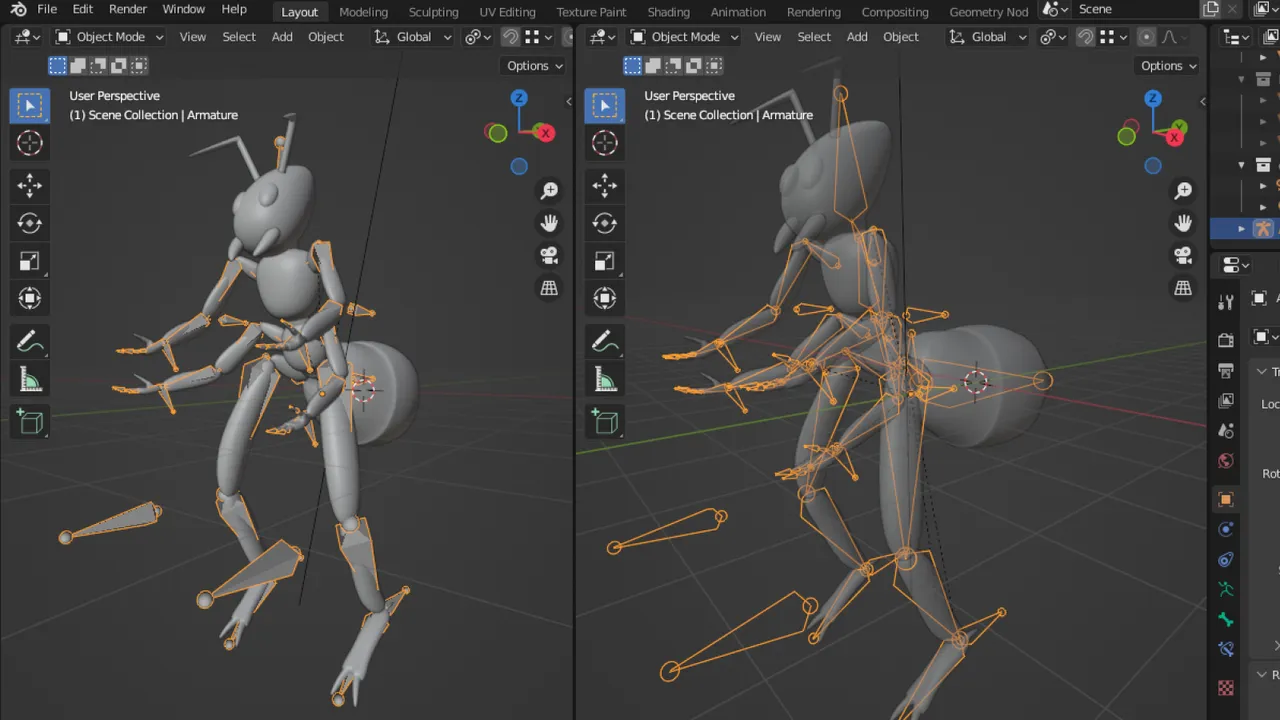Snap view to Z axis gizmo in left viewport
This screenshot has height=720, width=1280.
[519, 98]
